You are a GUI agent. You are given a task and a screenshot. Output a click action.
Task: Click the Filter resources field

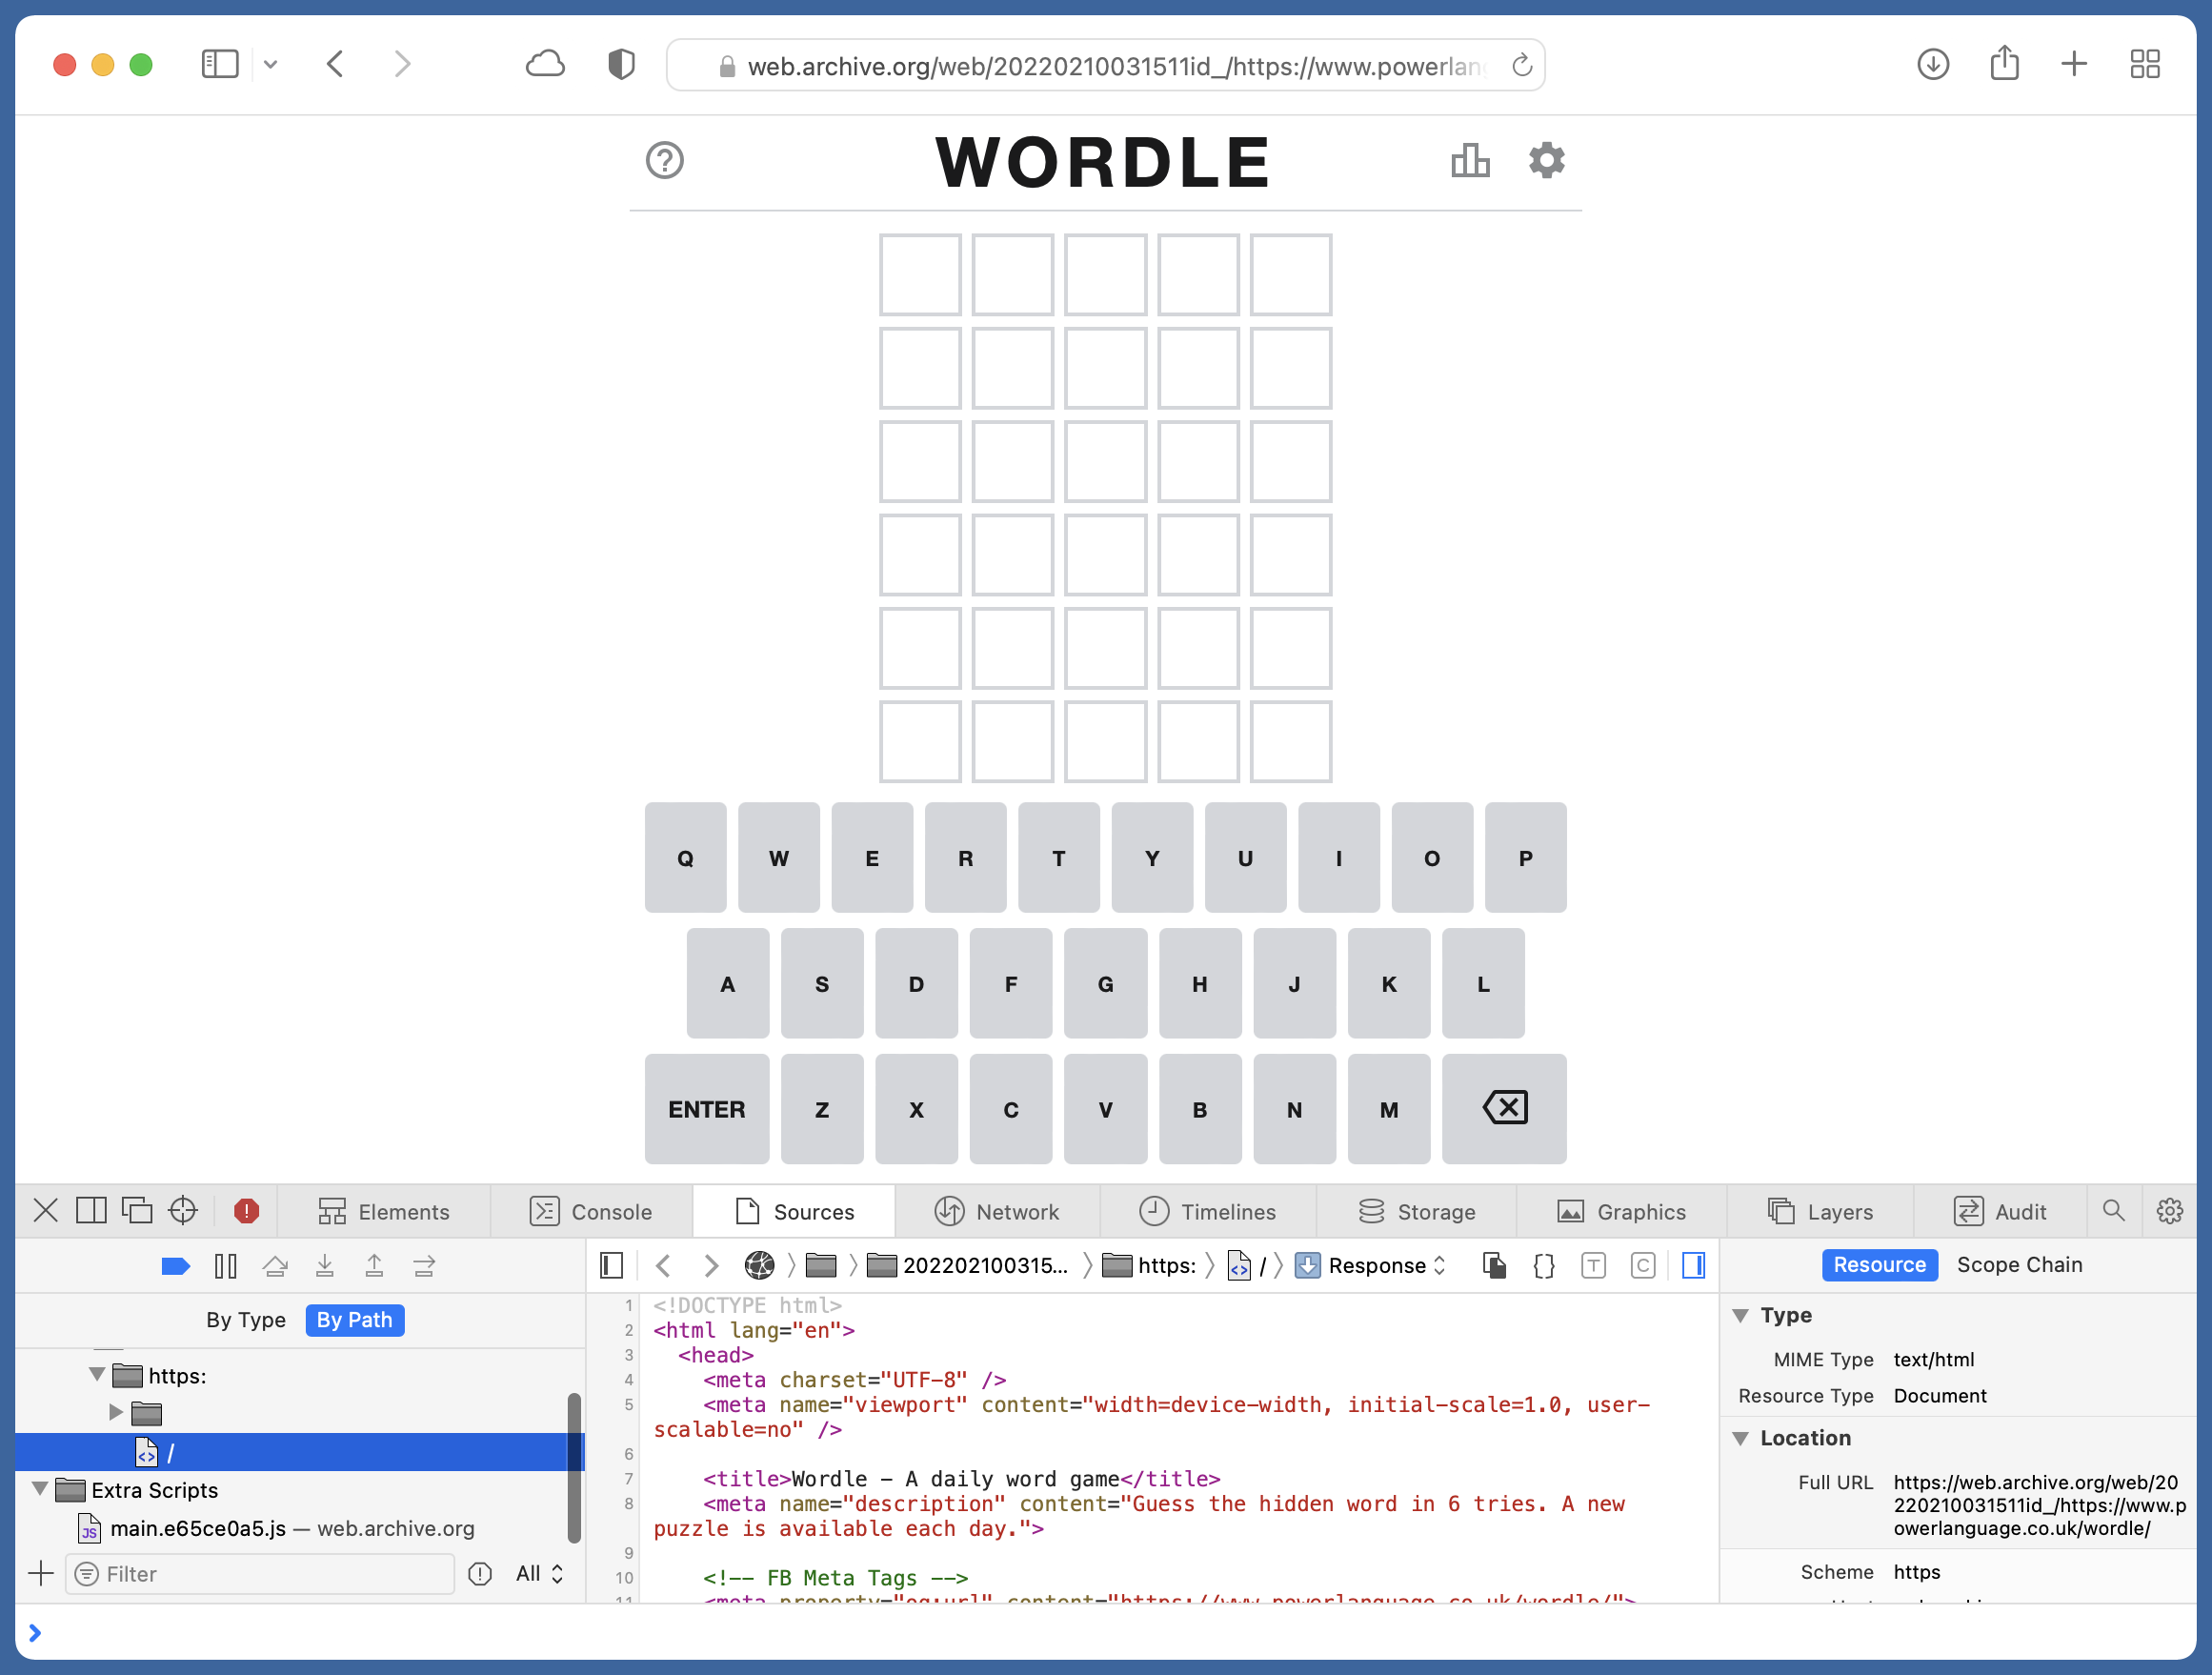coord(260,1573)
